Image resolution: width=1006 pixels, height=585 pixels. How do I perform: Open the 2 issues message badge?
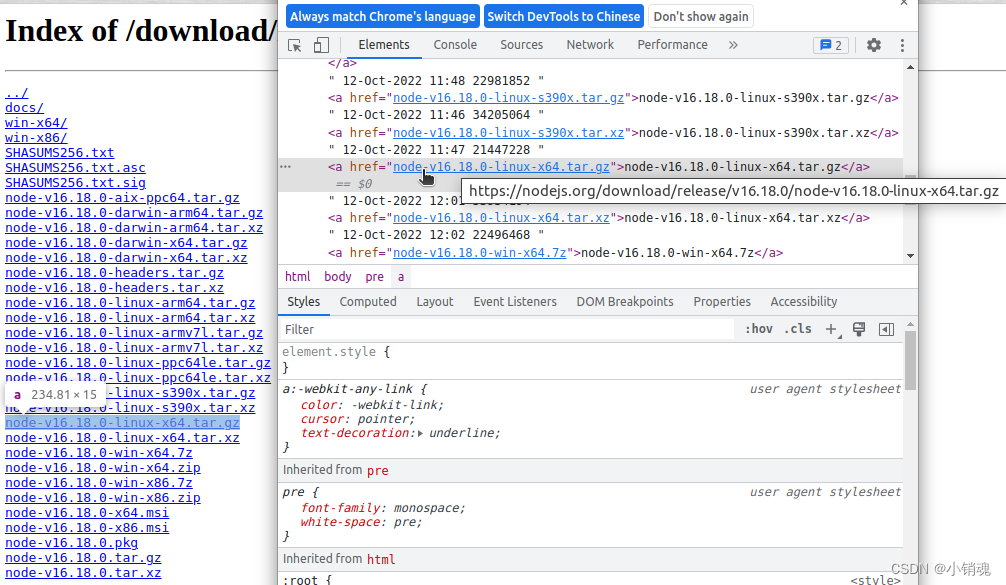831,45
